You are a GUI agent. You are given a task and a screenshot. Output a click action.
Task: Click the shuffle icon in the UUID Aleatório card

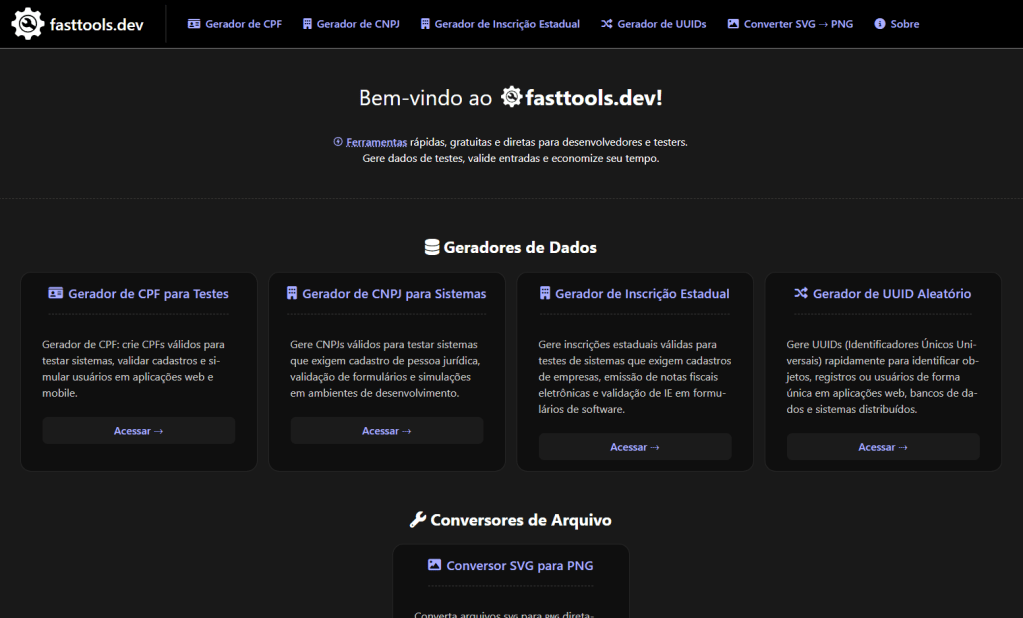[801, 294]
